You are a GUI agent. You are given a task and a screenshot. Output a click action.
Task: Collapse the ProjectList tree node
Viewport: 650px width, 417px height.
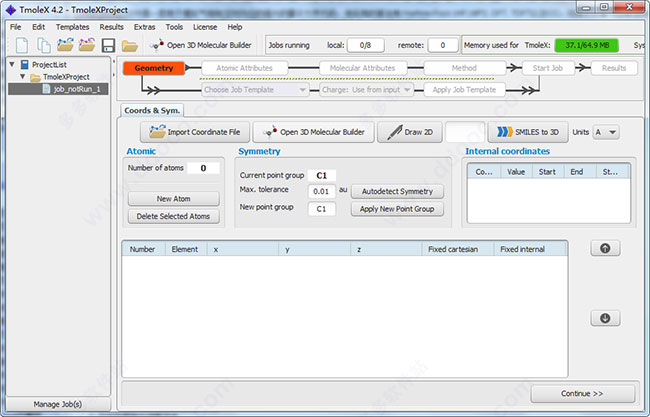[x=12, y=65]
